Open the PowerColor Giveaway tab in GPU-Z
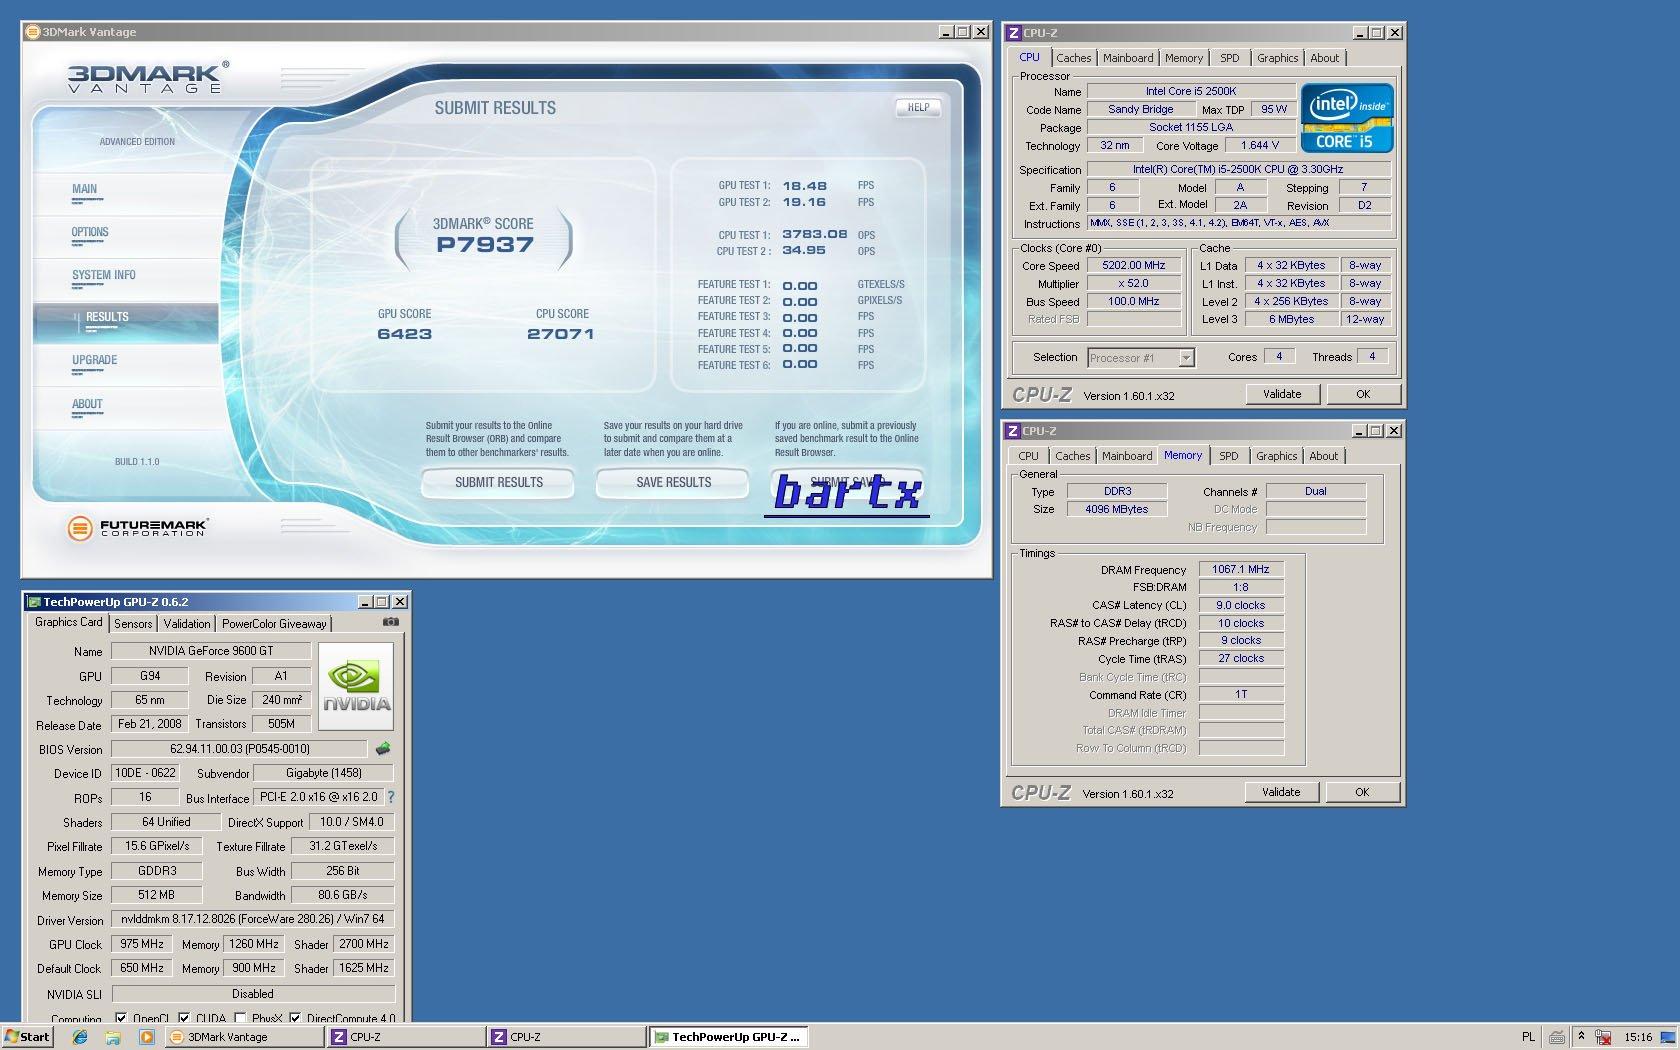This screenshot has width=1680, height=1050. point(274,623)
